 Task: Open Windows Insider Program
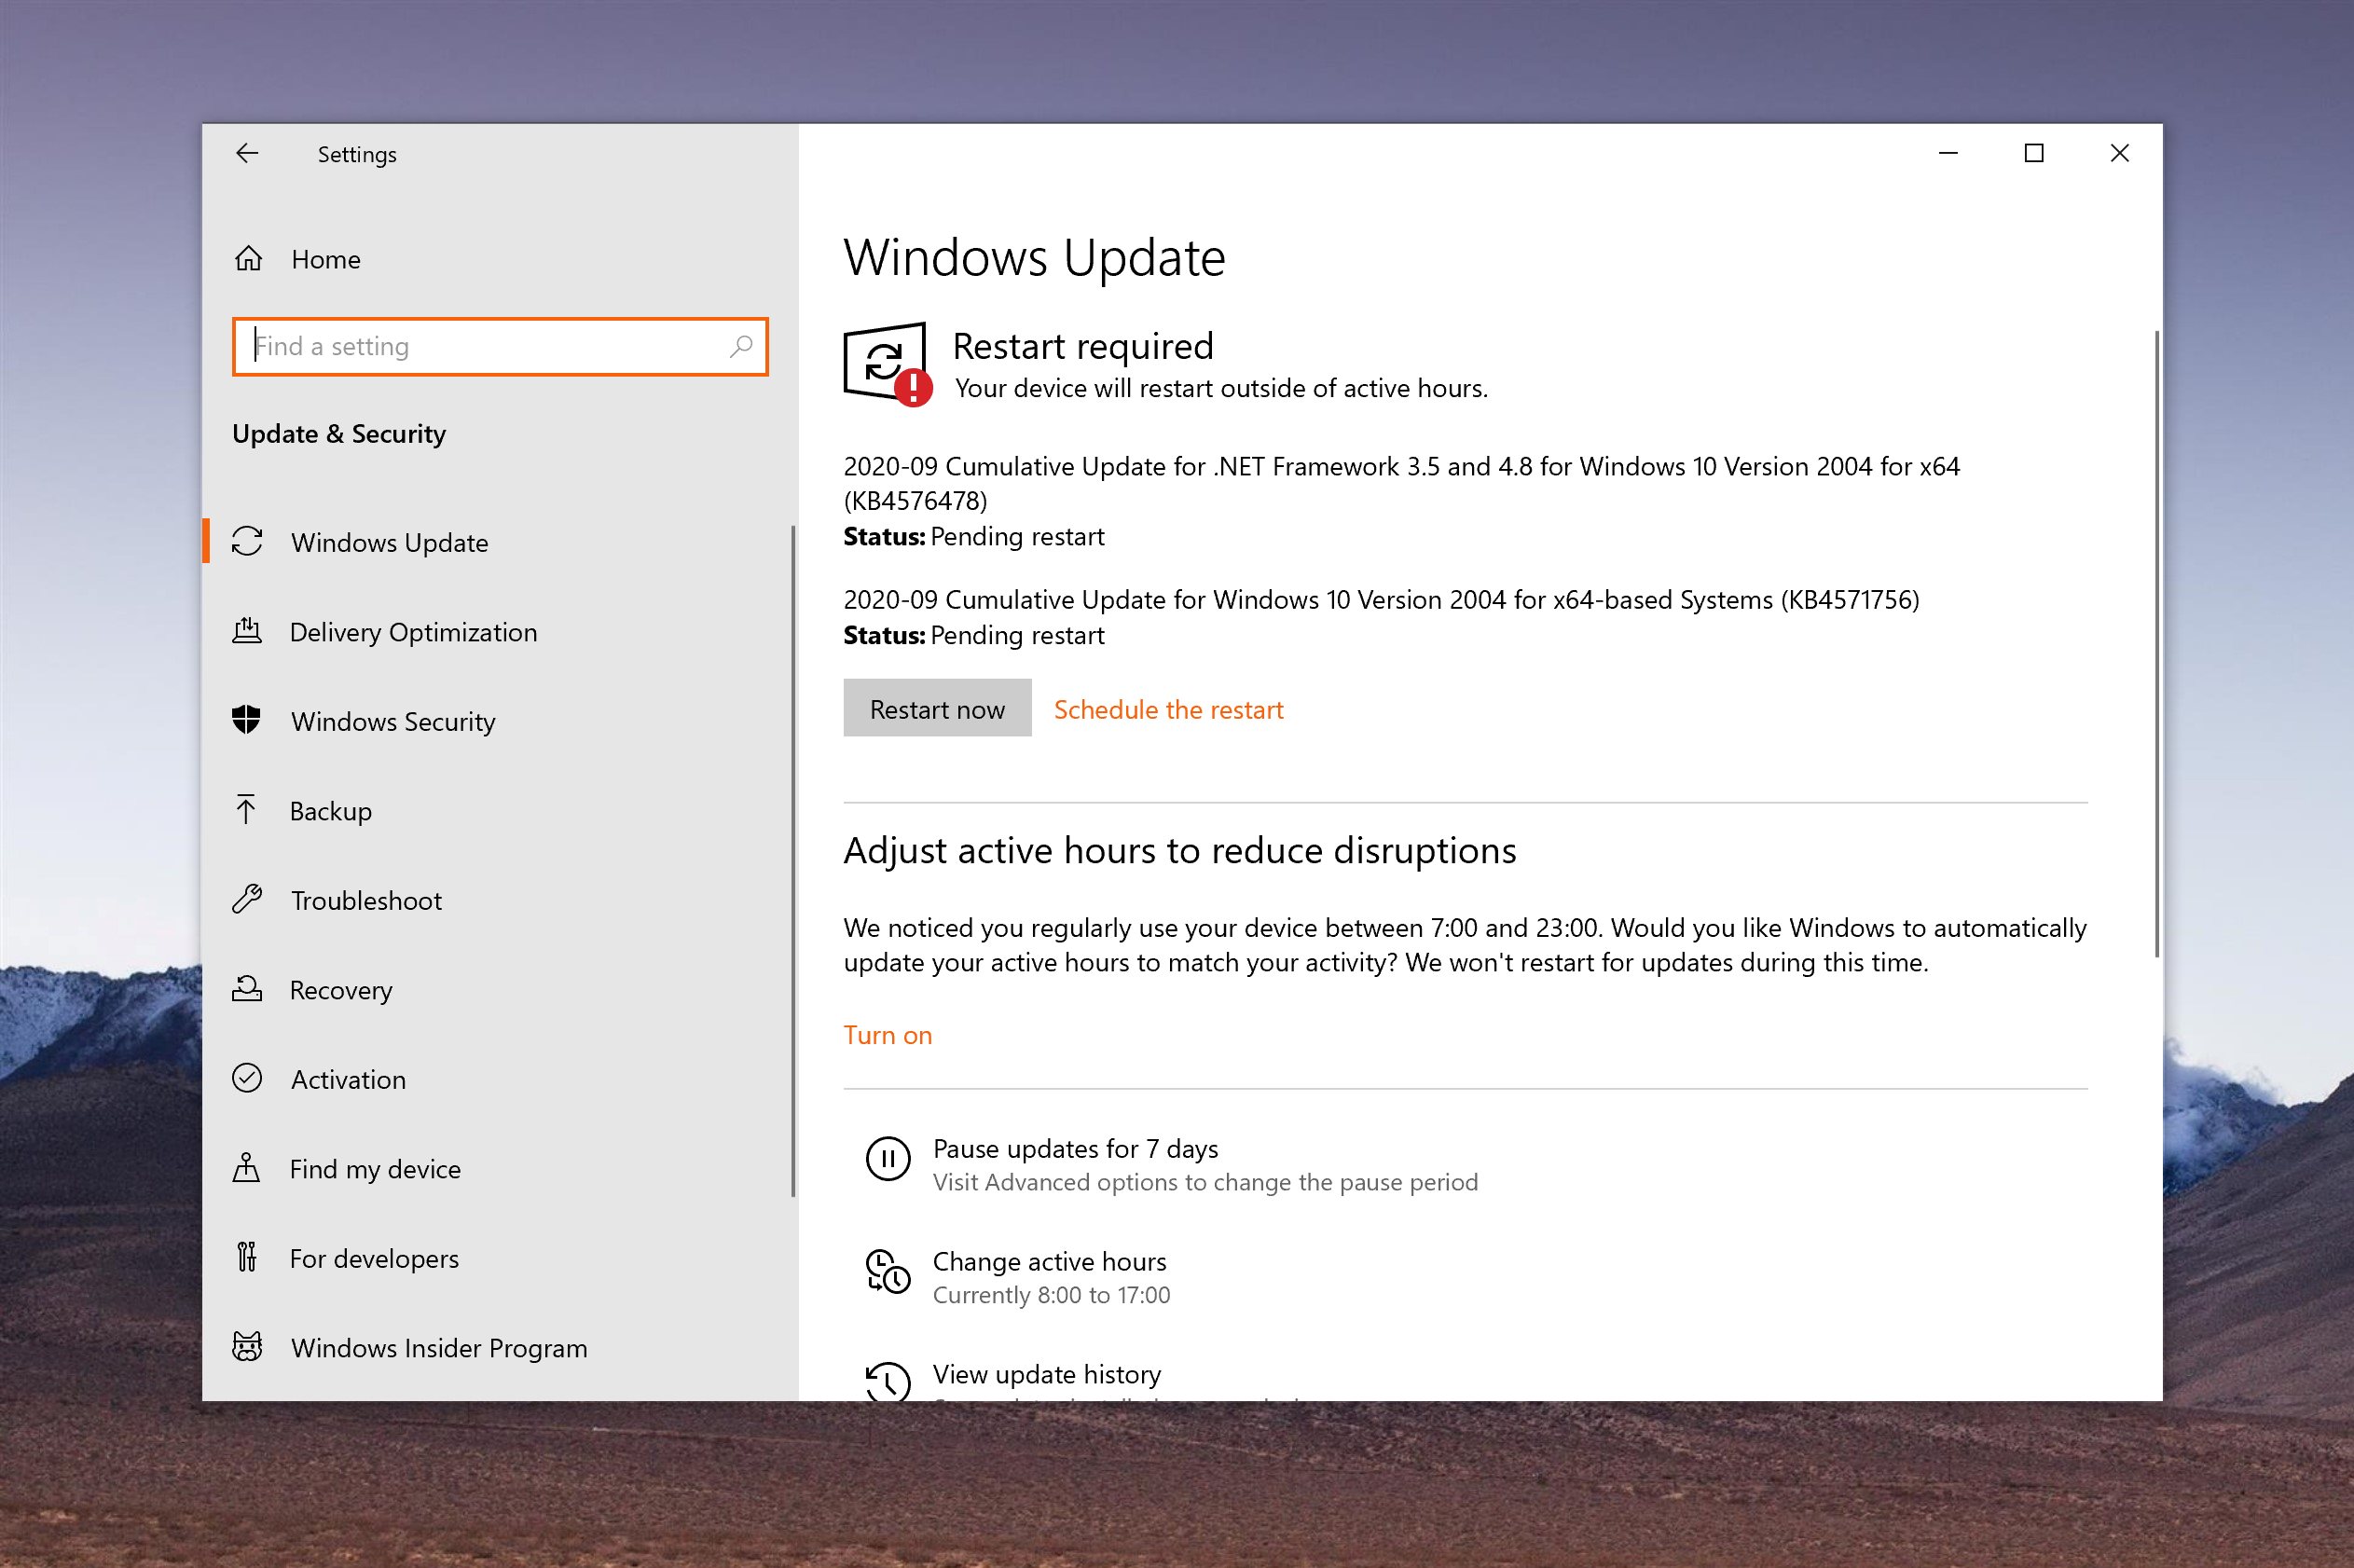tap(438, 1347)
